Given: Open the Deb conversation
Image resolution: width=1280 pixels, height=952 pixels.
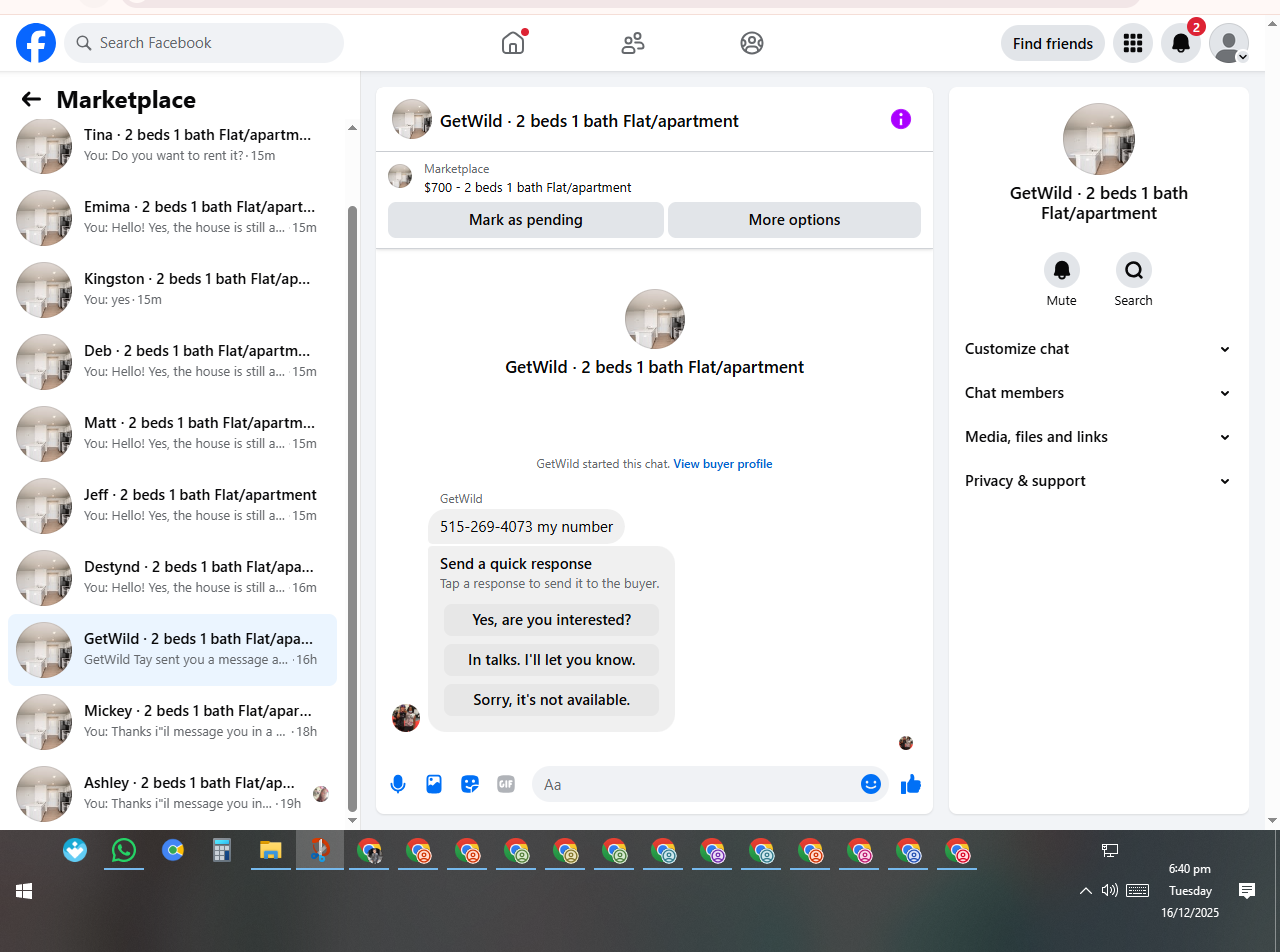Looking at the screenshot, I should point(172,361).
